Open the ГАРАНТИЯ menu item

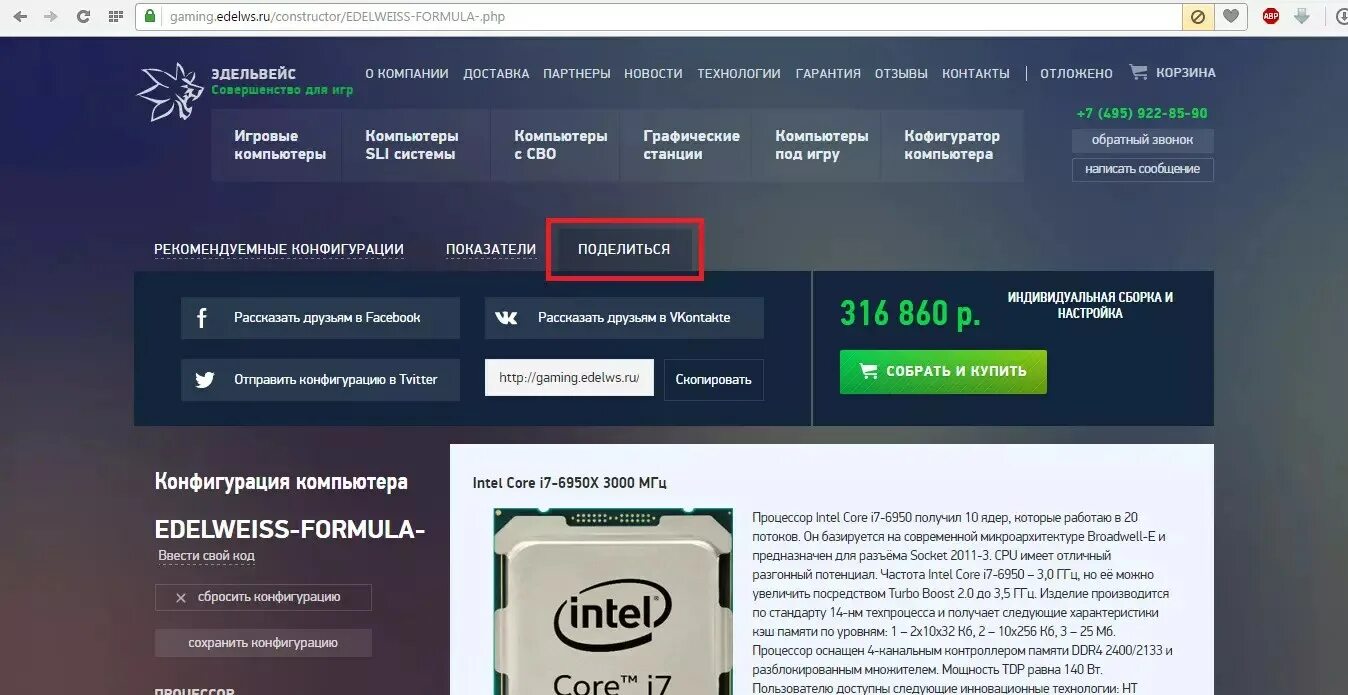828,73
